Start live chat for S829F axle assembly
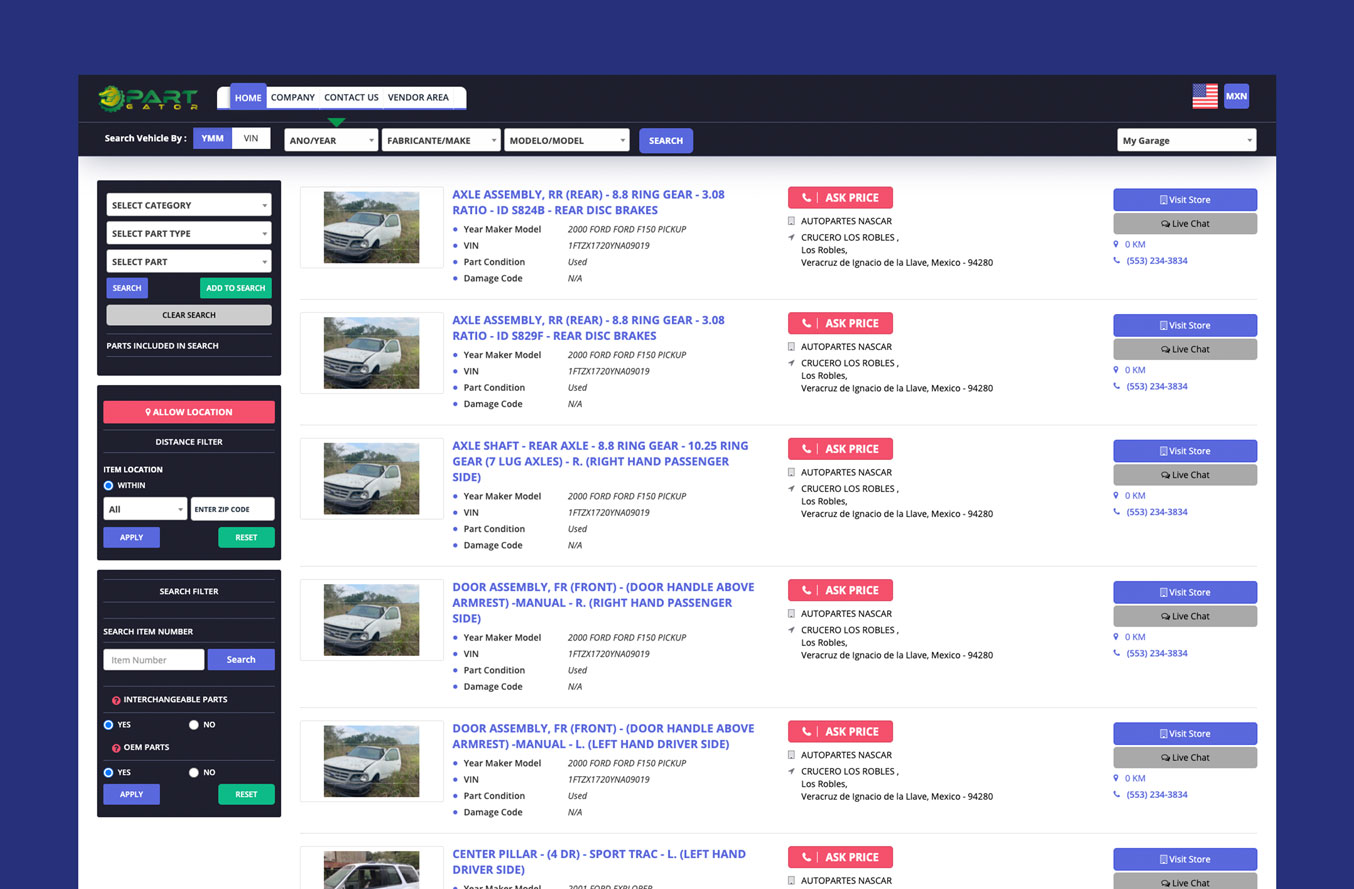This screenshot has width=1354, height=889. (1185, 349)
